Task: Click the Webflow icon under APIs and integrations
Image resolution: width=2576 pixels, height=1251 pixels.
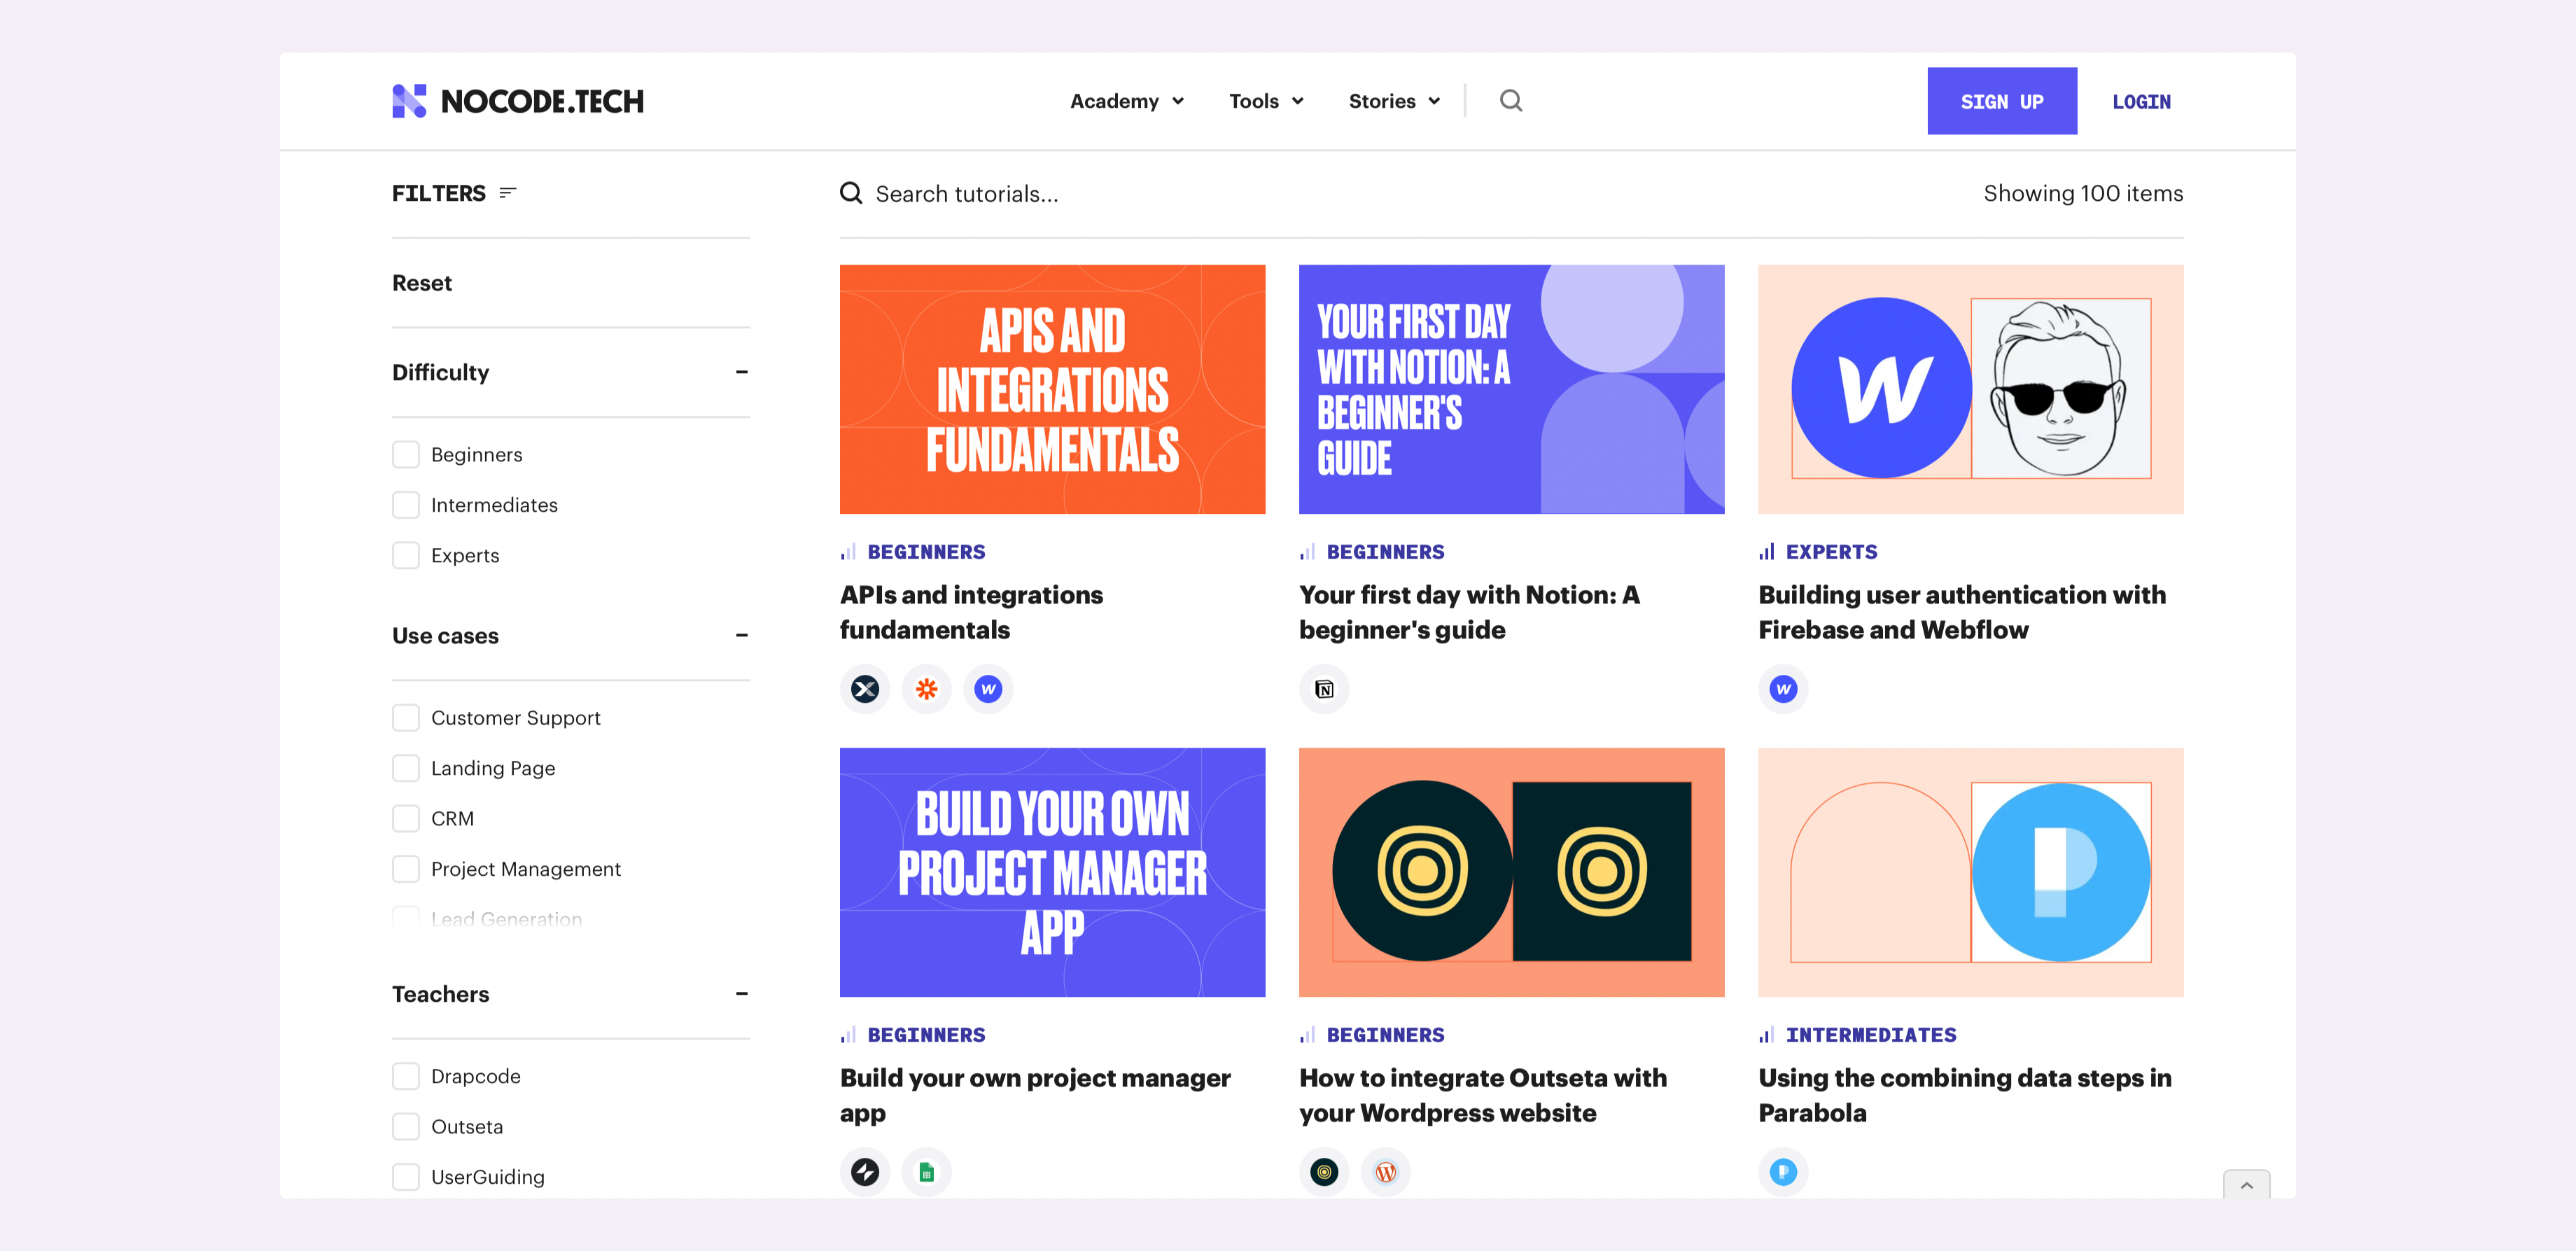Action: pos(988,689)
